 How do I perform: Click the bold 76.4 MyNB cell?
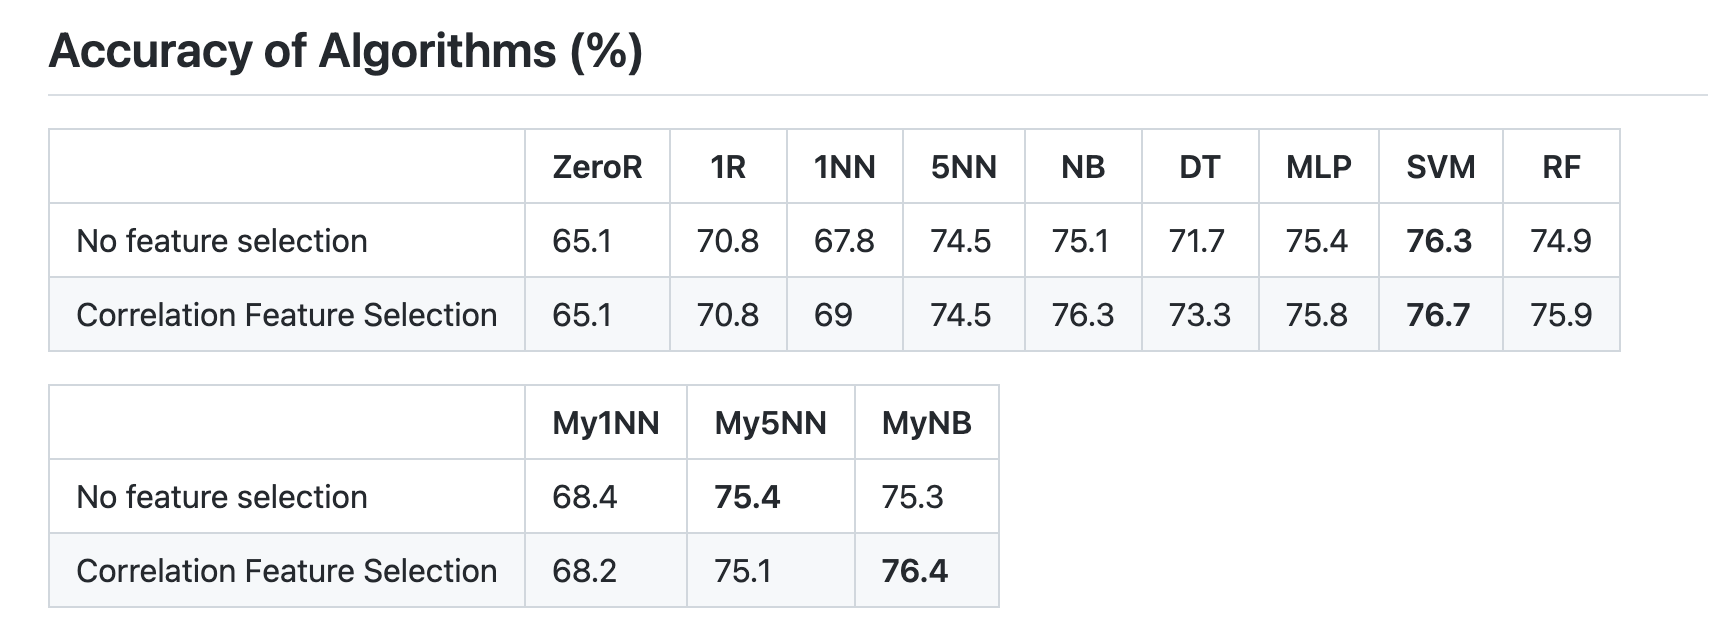pyautogui.click(x=914, y=571)
